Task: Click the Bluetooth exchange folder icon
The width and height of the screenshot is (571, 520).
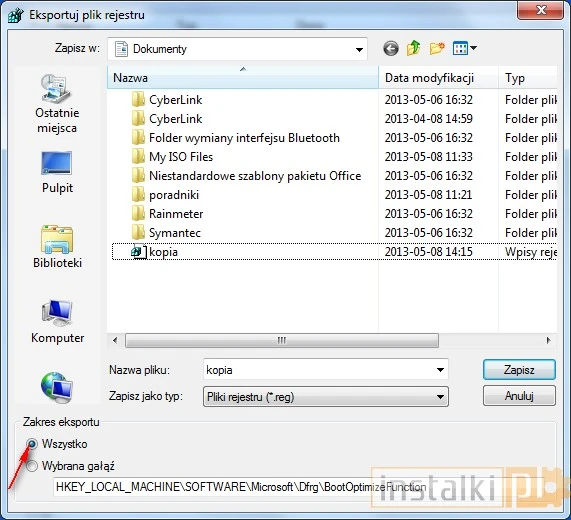Action: click(138, 138)
